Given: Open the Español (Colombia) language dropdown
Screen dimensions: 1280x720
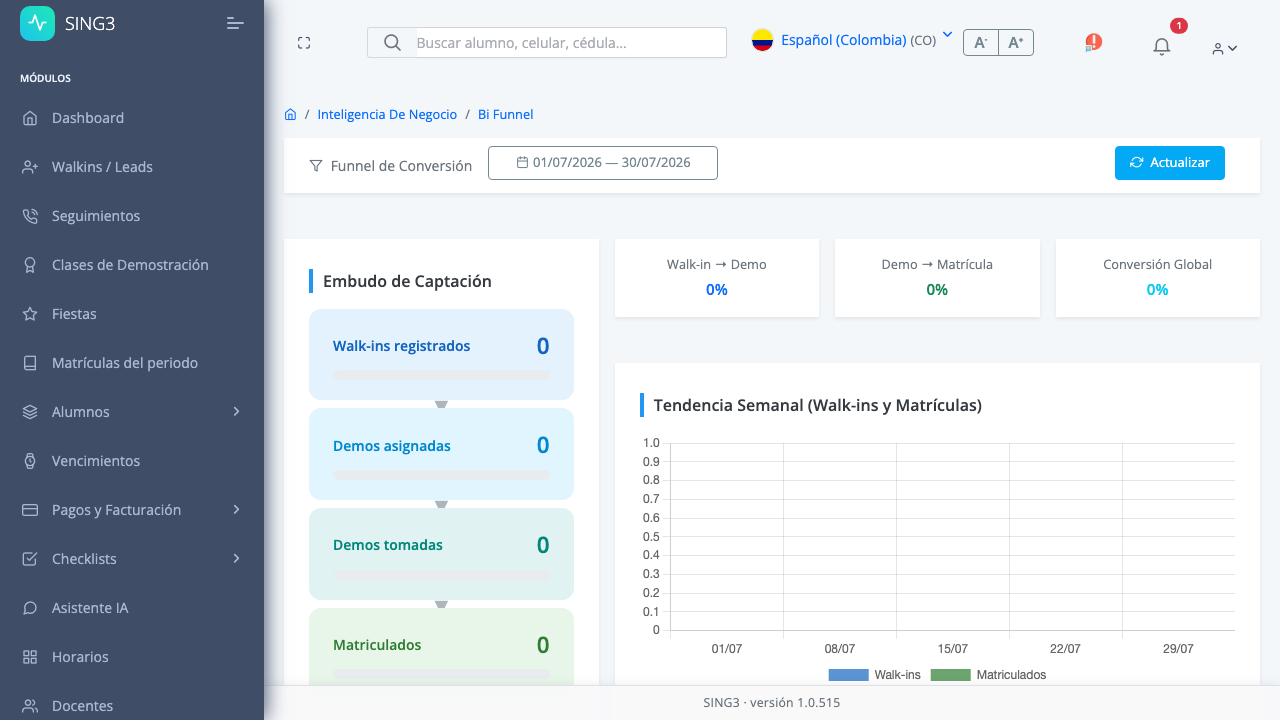Looking at the screenshot, I should click(x=852, y=40).
